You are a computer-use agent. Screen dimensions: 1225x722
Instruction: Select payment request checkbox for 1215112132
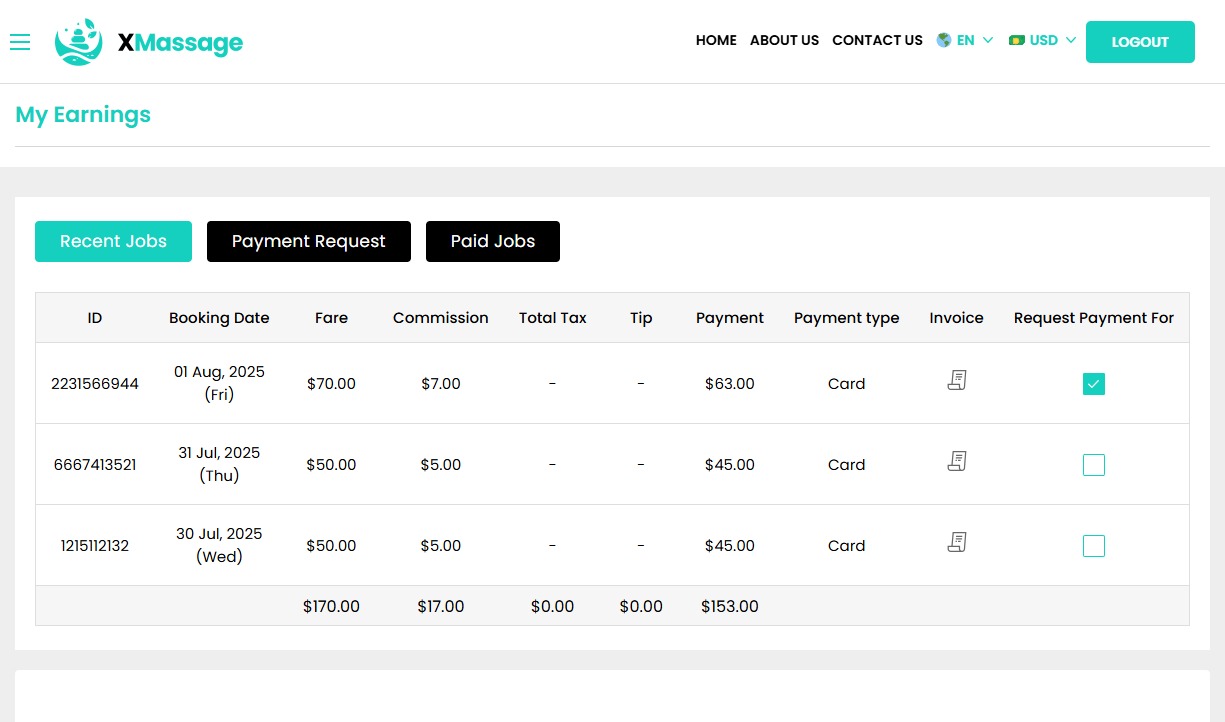(x=1094, y=546)
